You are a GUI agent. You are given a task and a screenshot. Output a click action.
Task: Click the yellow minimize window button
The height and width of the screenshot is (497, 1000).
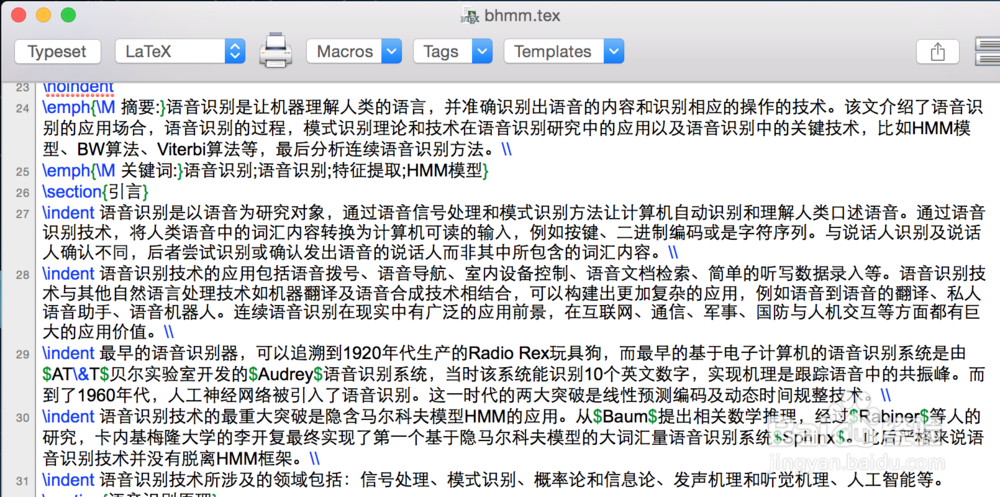click(x=43, y=15)
